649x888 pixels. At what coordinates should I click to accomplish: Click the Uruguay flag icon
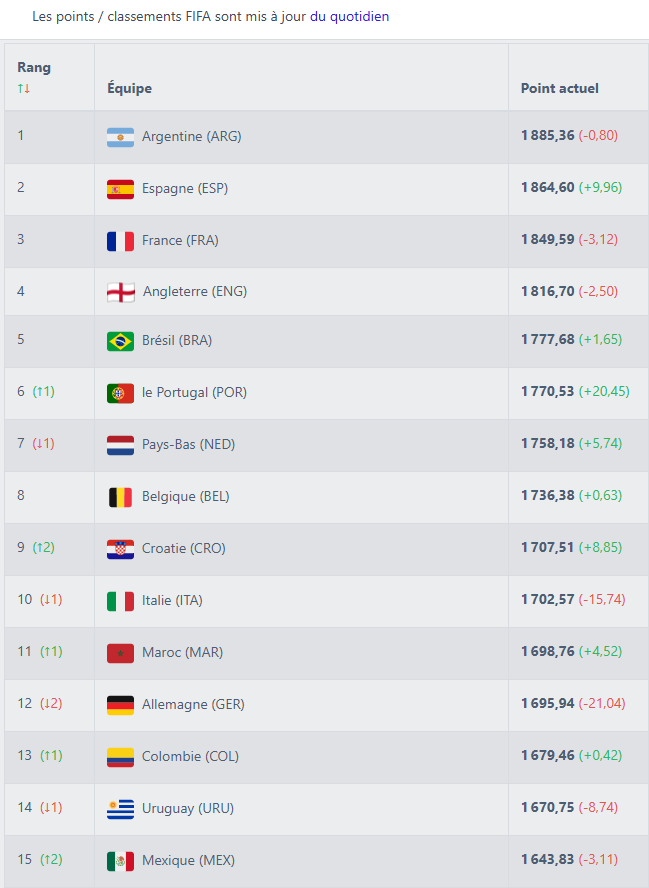pyautogui.click(x=120, y=809)
